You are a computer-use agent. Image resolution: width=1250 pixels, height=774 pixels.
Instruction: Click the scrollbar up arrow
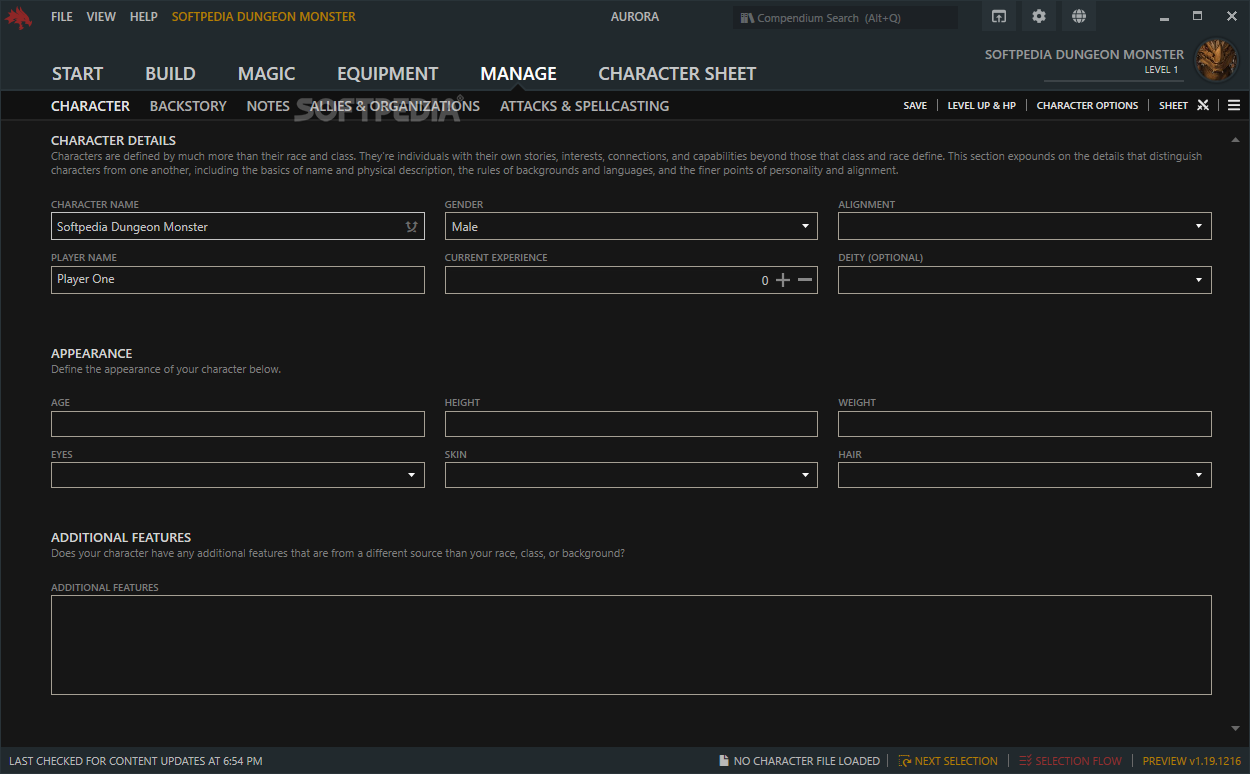pos(1236,140)
